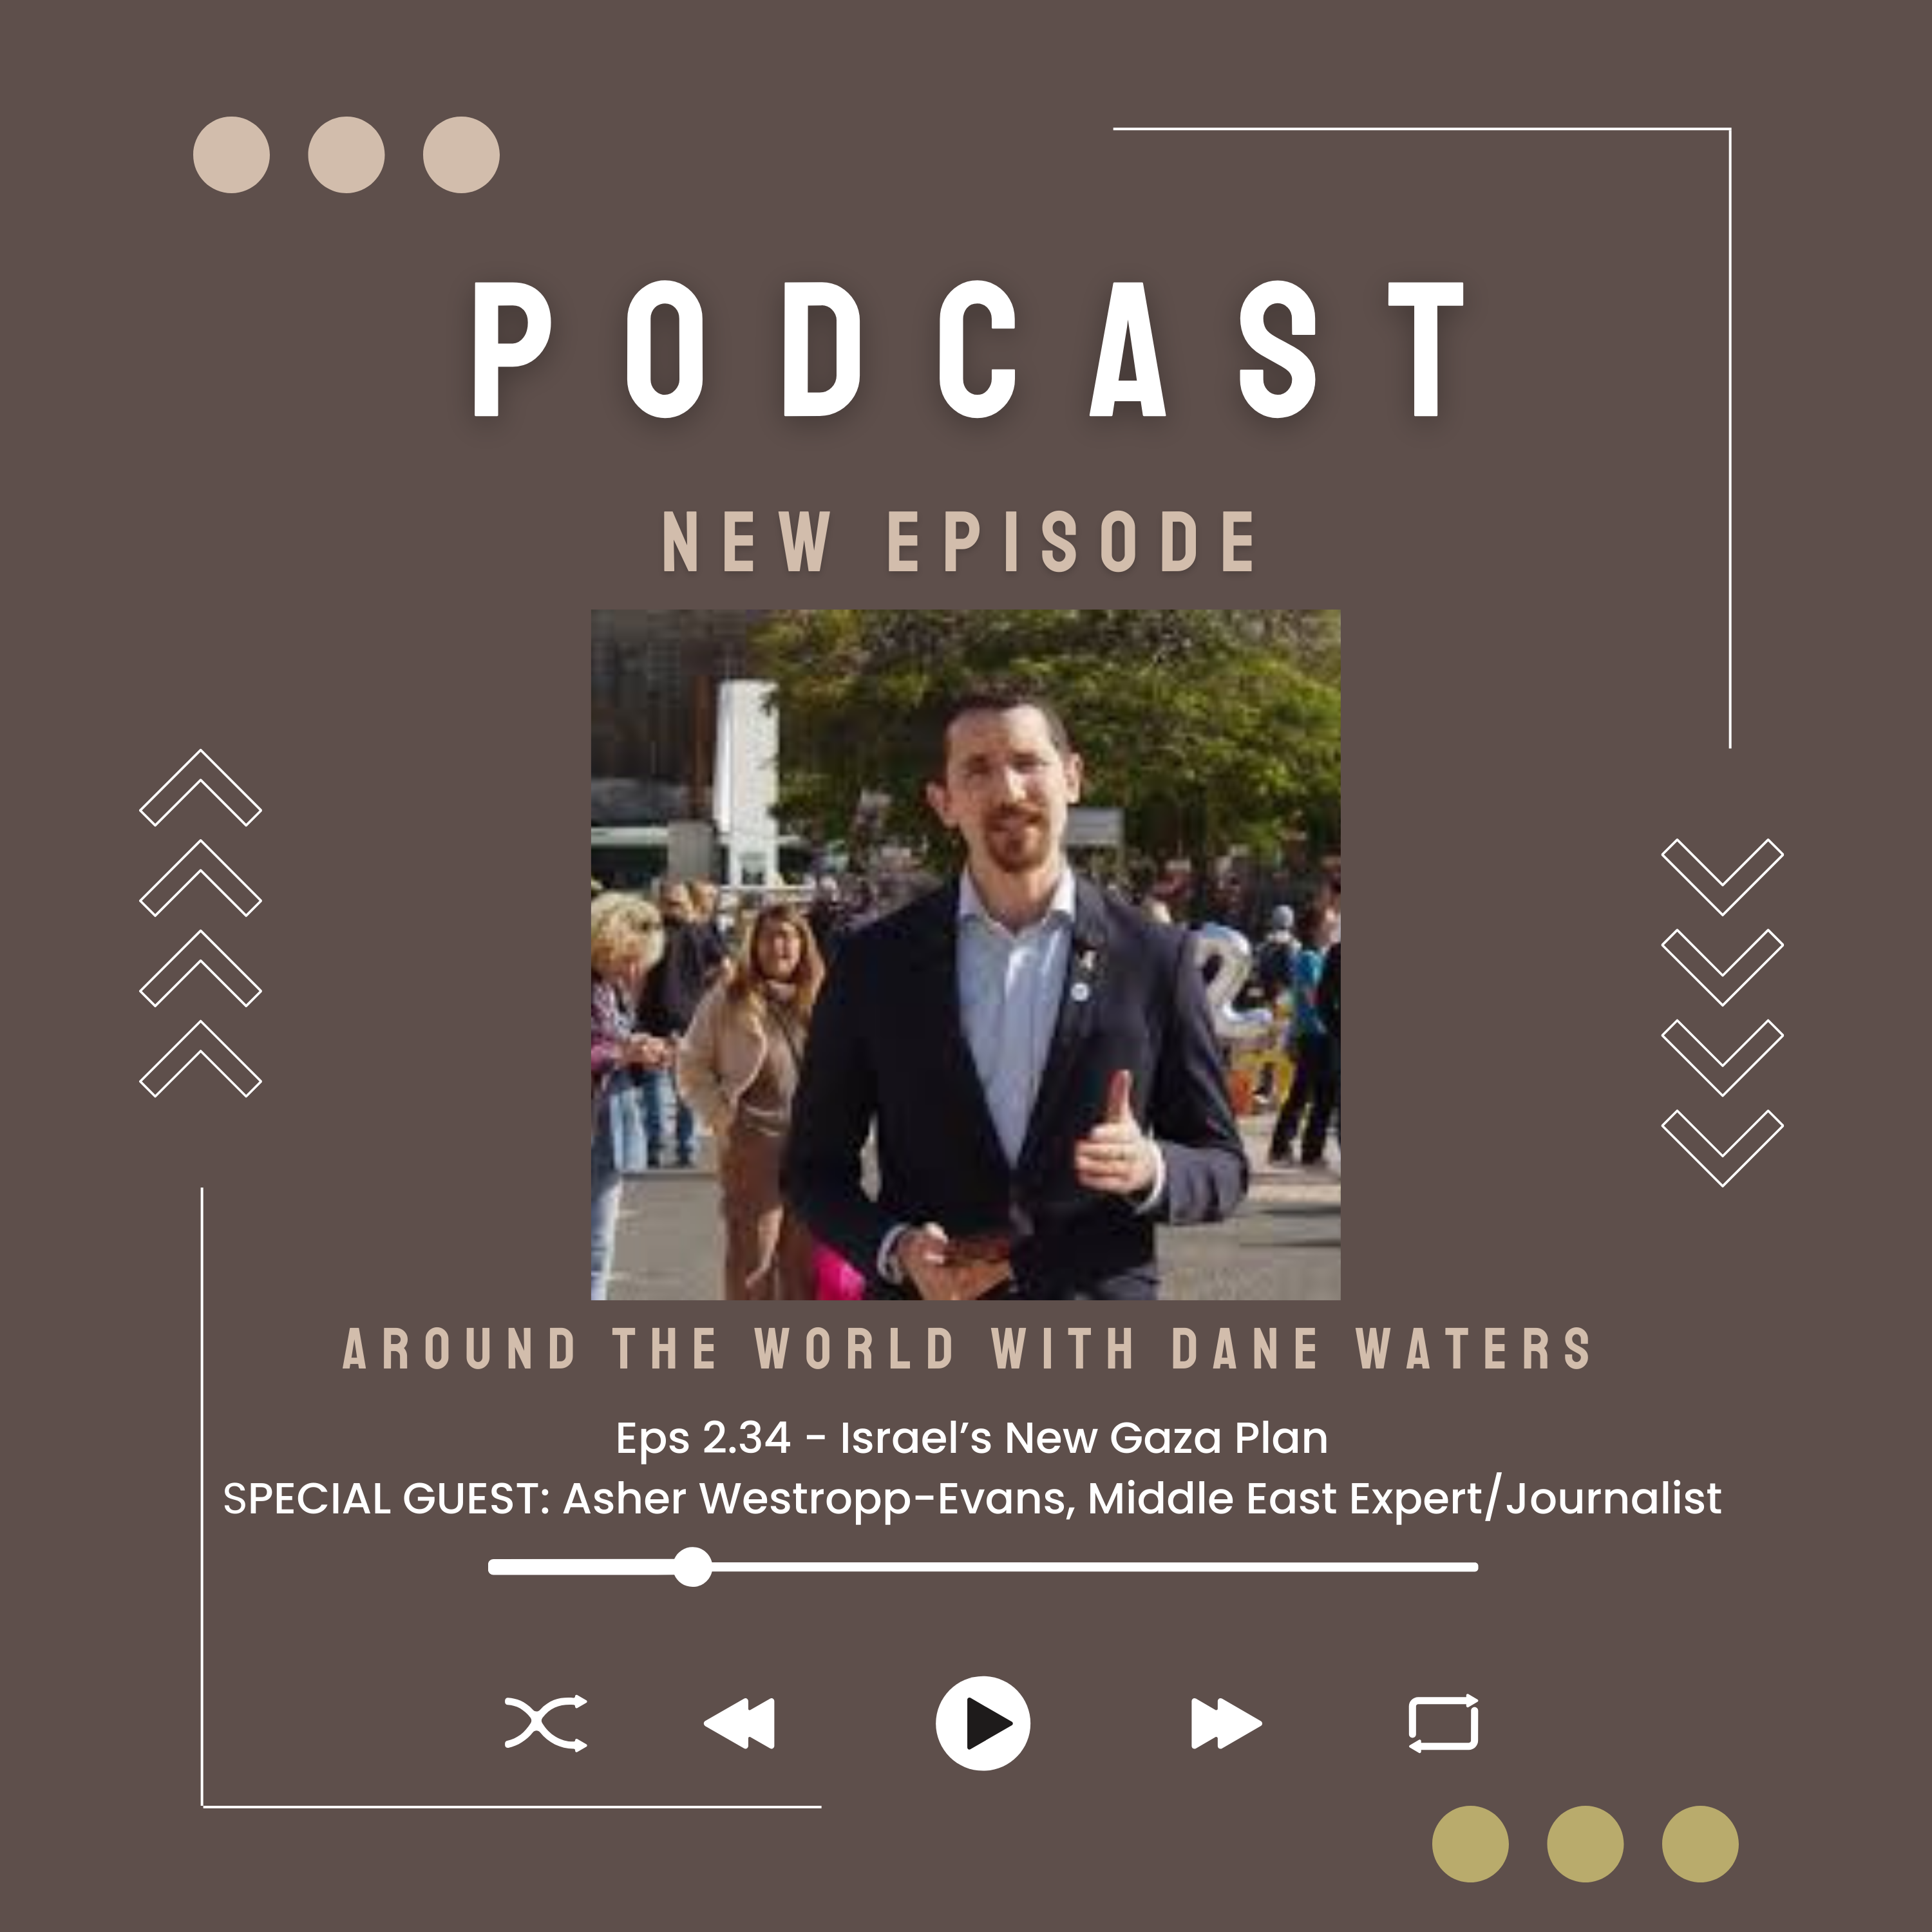Click the repeat loop icon
This screenshot has width=1932, height=1932.
[x=1443, y=1723]
